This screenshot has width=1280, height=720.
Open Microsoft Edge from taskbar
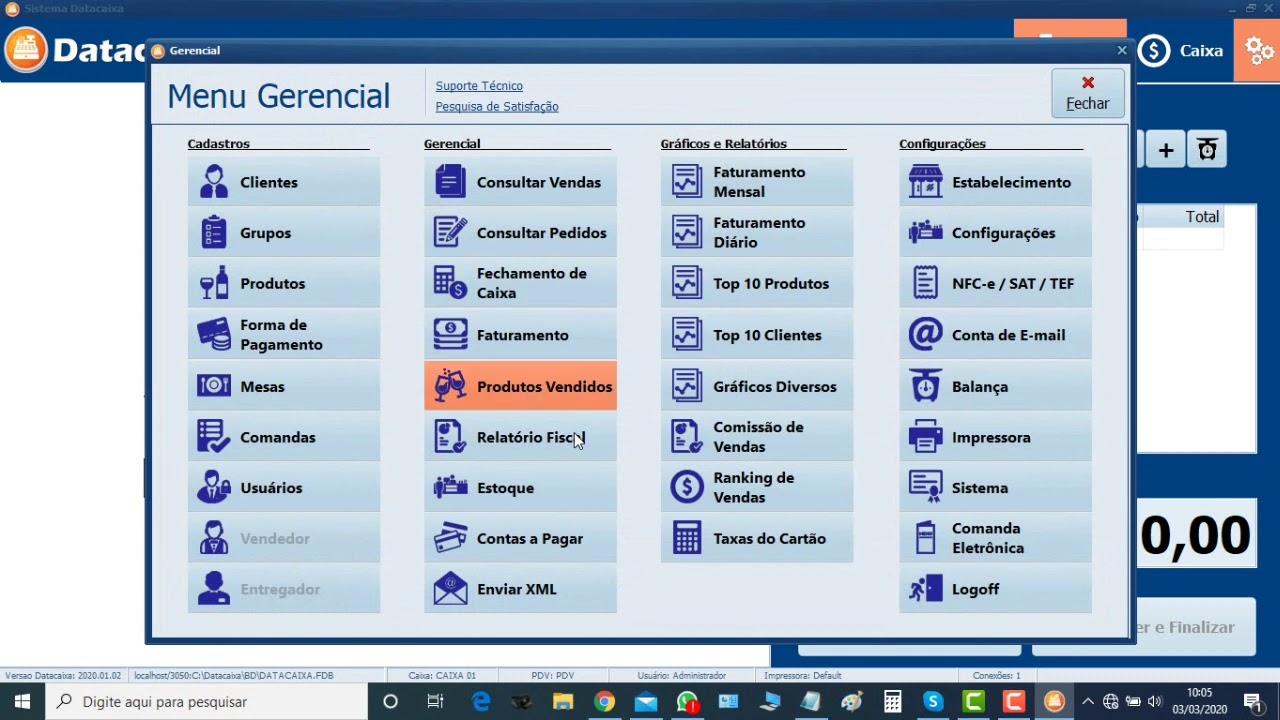pyautogui.click(x=481, y=702)
